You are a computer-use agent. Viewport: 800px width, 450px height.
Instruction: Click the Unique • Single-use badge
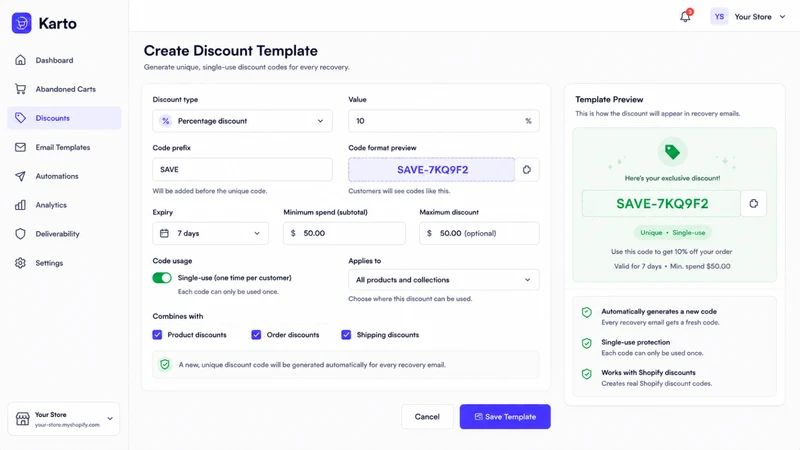[672, 233]
